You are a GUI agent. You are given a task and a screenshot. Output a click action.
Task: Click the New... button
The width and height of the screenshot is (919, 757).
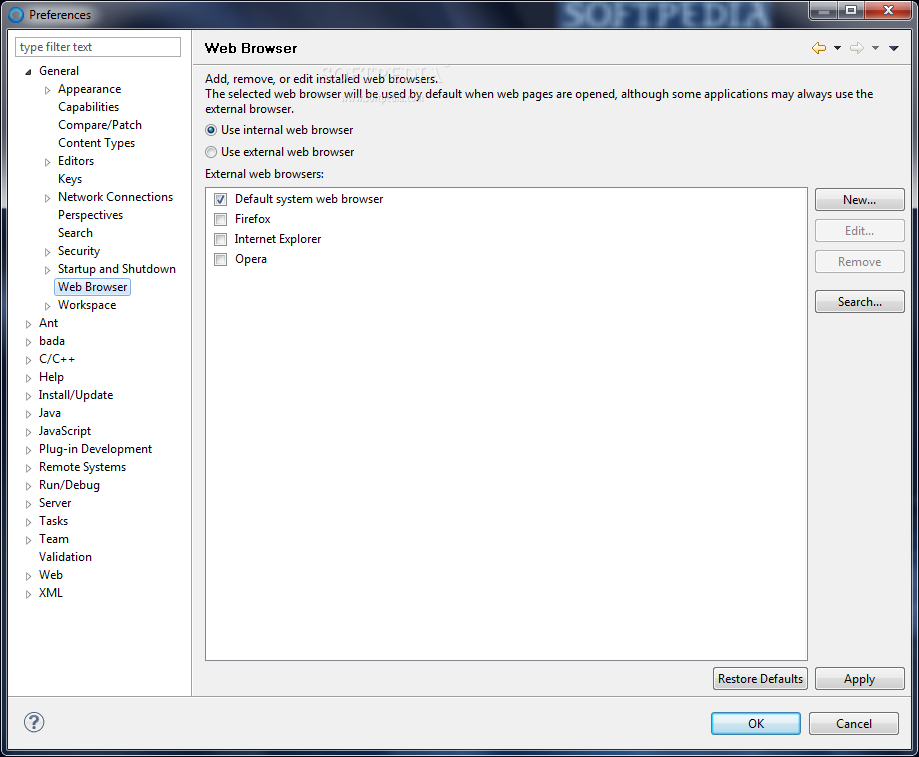(x=859, y=200)
